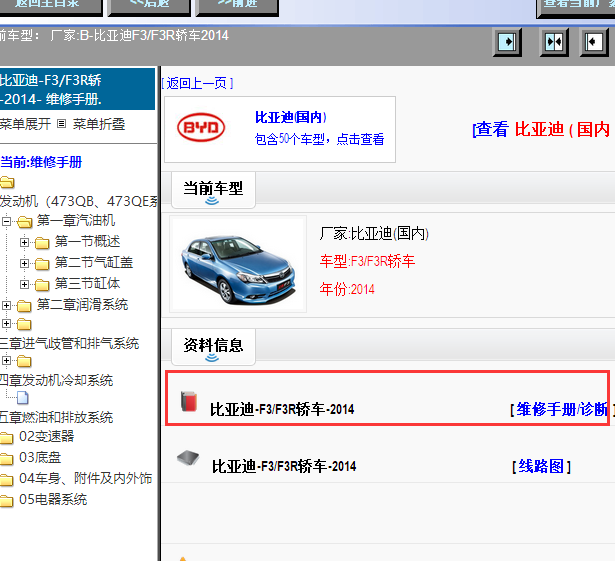This screenshot has width=615, height=561.
Task: Select 四章发动机冷却系统 tree label
Action: 56,380
